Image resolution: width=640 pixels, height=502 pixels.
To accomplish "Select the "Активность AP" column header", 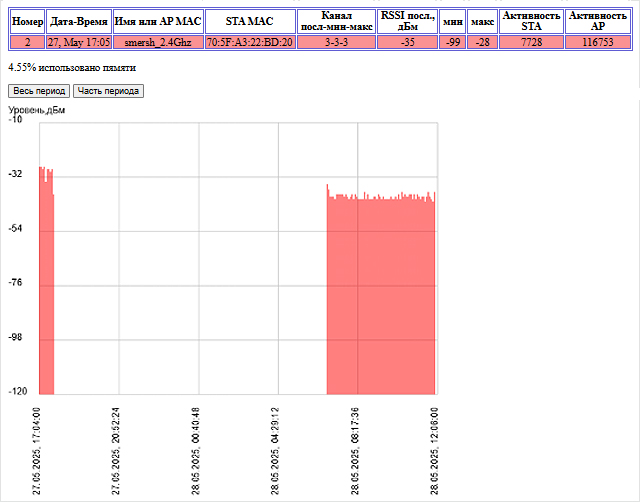I will point(598,21).
